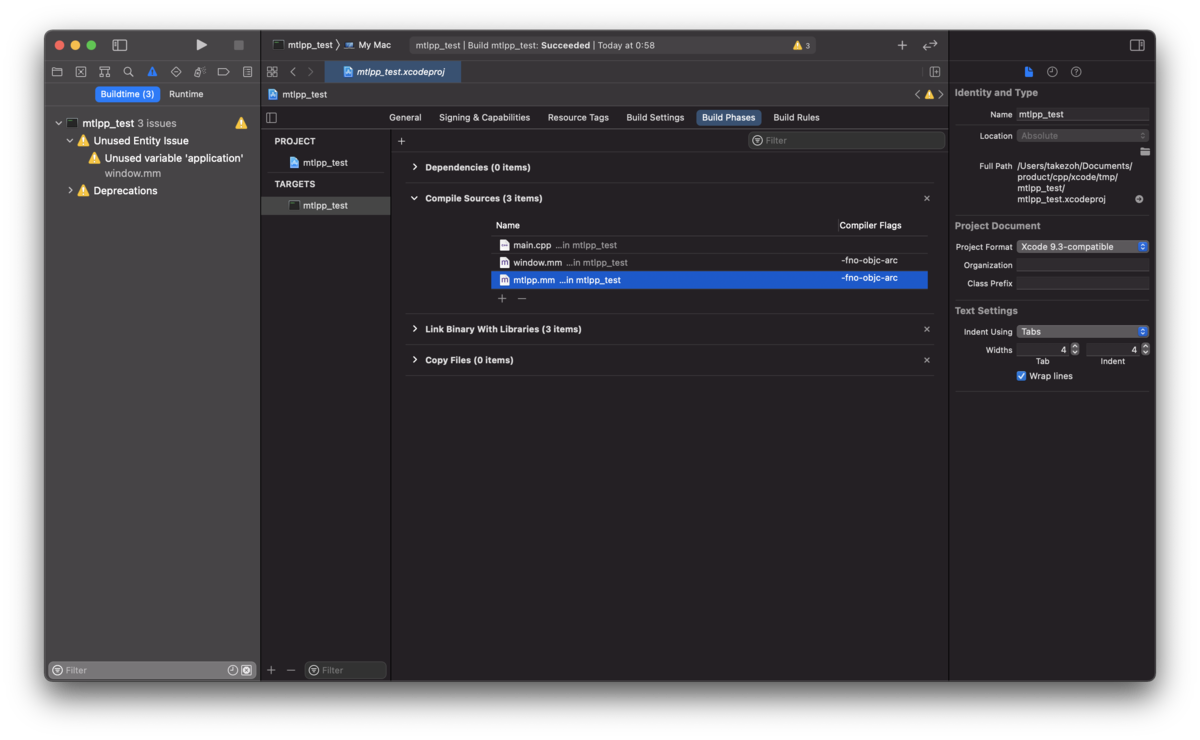Open Project Format dropdown

[x=1083, y=247]
